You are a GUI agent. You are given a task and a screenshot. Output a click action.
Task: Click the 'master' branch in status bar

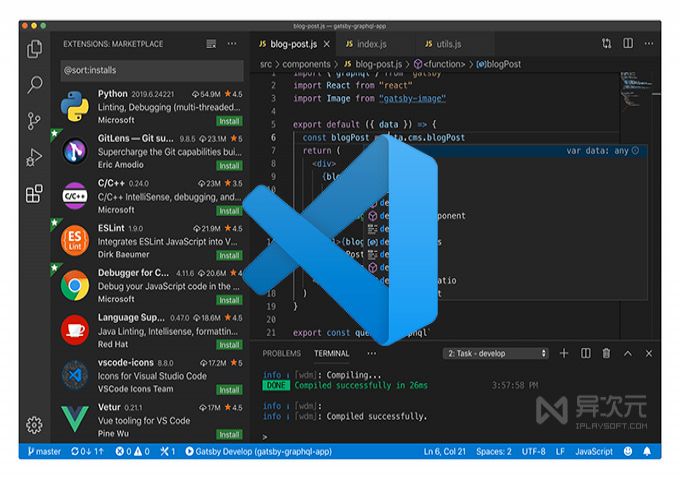44,451
